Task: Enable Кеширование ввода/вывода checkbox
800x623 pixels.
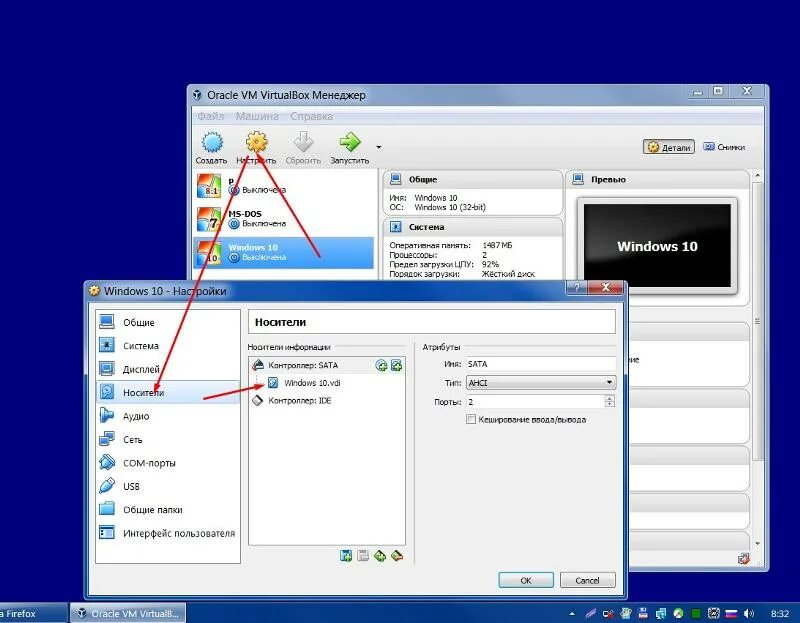Action: click(471, 419)
